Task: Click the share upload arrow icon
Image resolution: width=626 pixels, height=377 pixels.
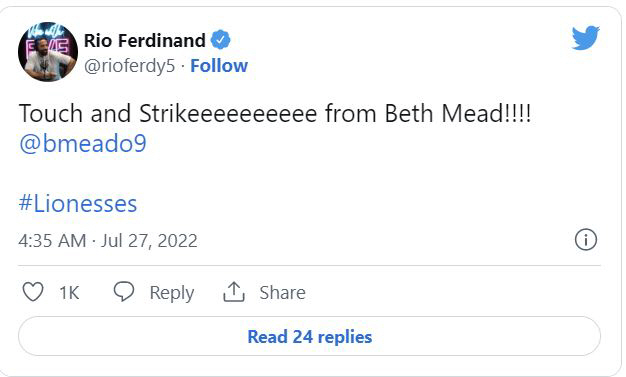Action: (x=234, y=292)
